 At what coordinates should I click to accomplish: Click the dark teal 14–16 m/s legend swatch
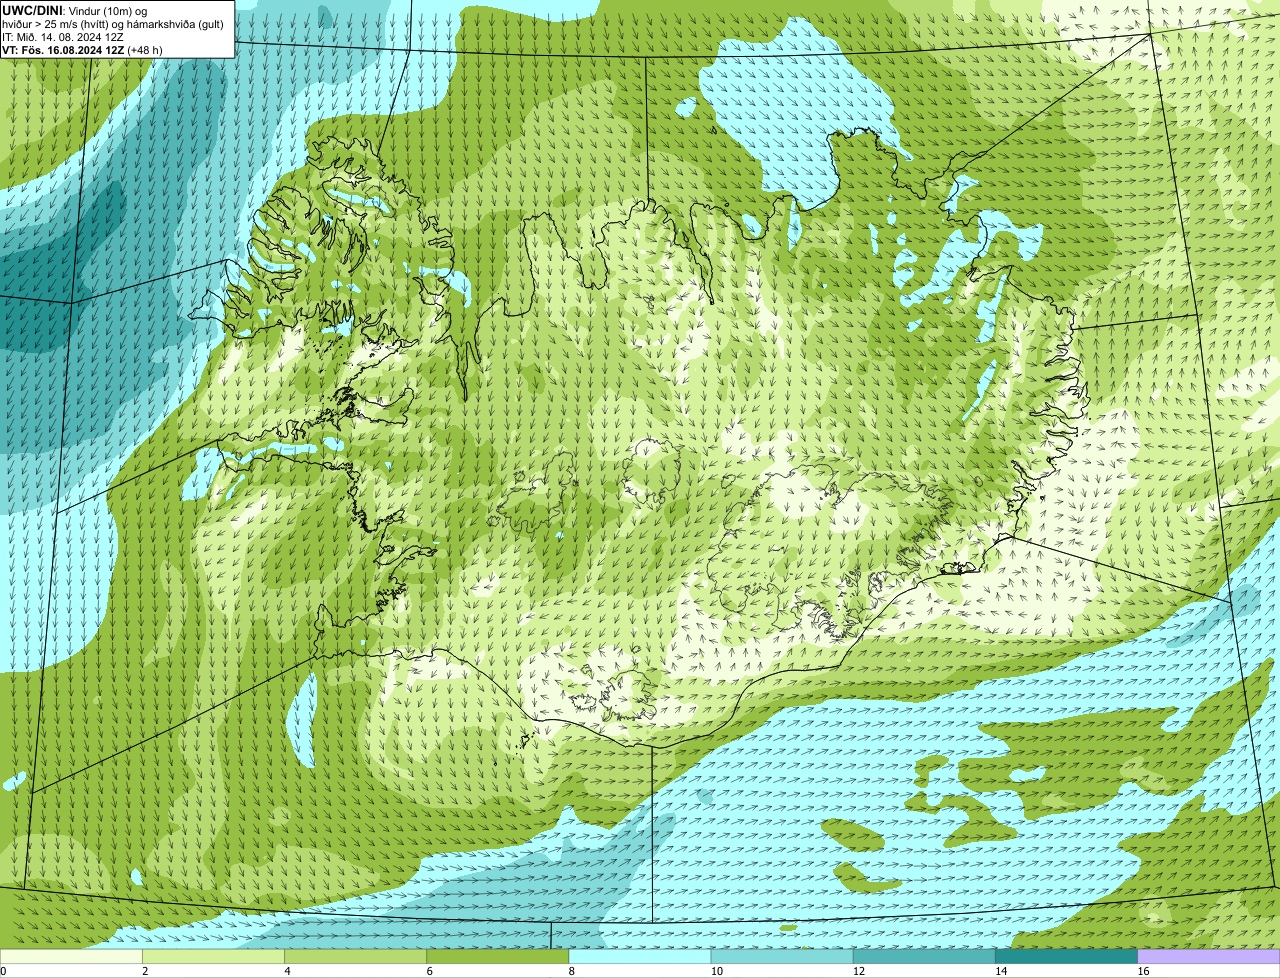pyautogui.click(x=1067, y=957)
